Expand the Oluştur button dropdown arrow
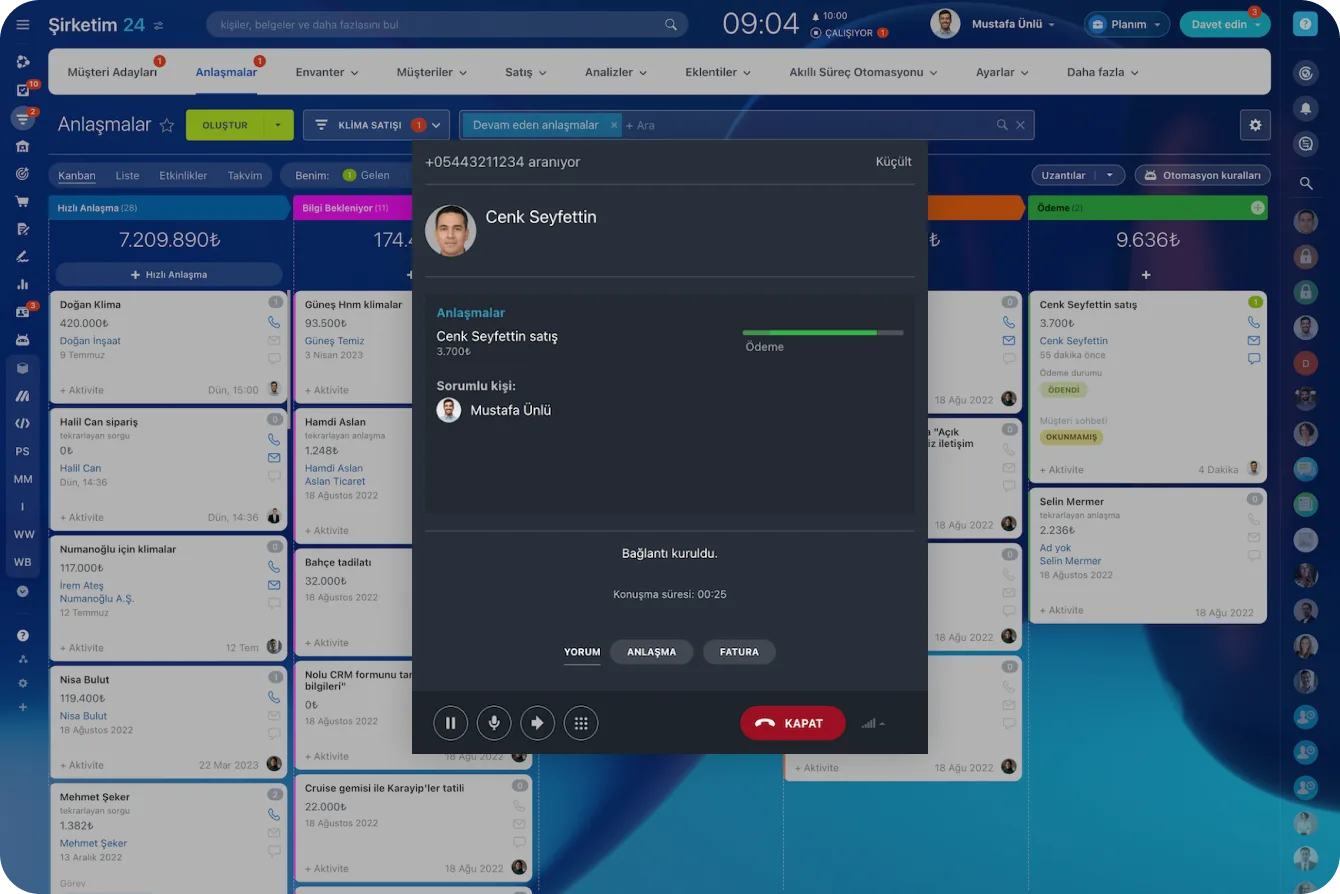This screenshot has height=894, width=1340. point(279,125)
